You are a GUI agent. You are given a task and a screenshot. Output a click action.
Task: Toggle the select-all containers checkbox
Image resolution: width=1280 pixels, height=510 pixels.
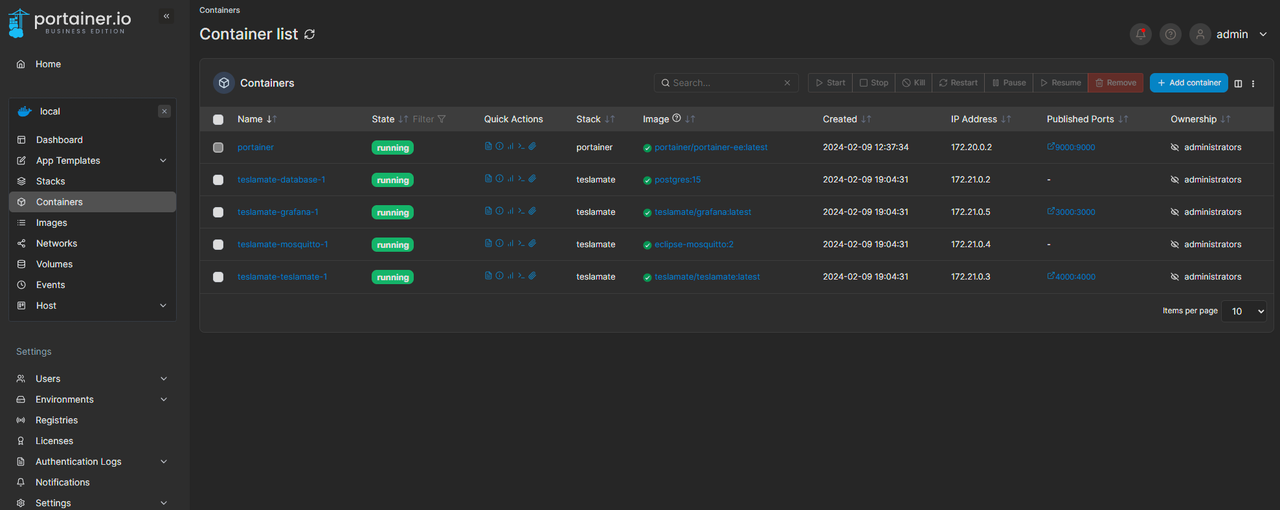[x=218, y=119]
